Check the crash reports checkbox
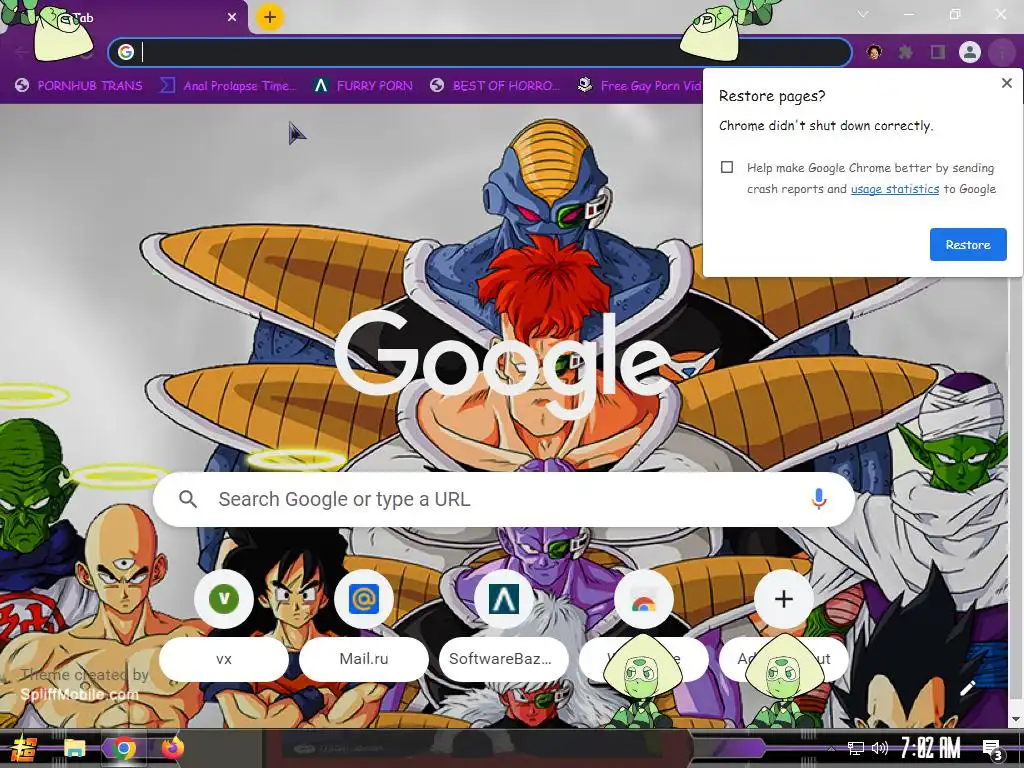 [727, 167]
